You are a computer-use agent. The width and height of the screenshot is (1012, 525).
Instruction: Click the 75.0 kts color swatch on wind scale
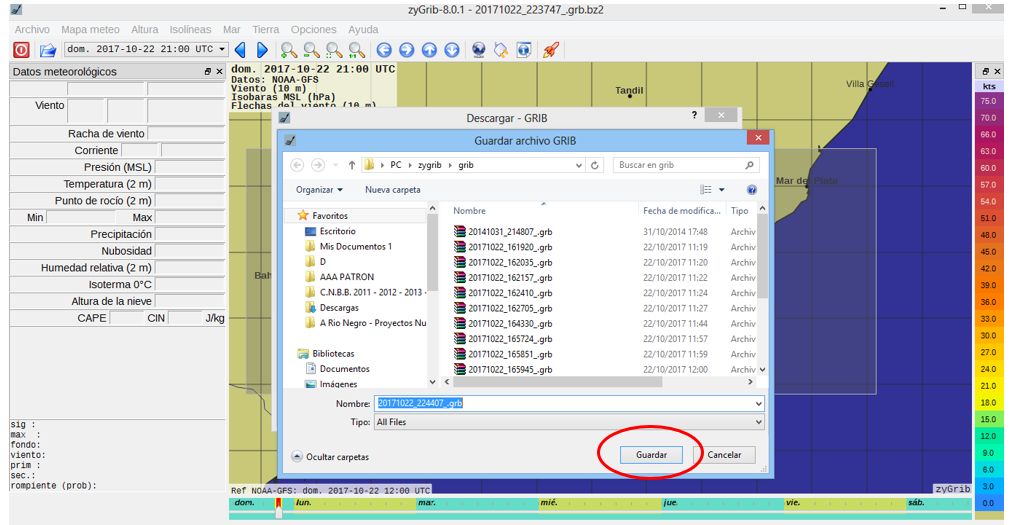click(988, 101)
